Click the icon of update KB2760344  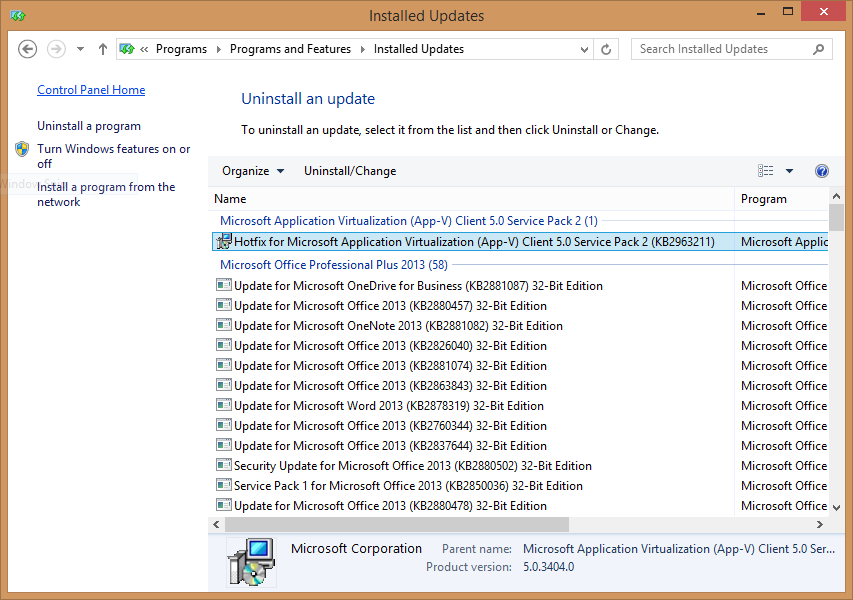point(224,425)
